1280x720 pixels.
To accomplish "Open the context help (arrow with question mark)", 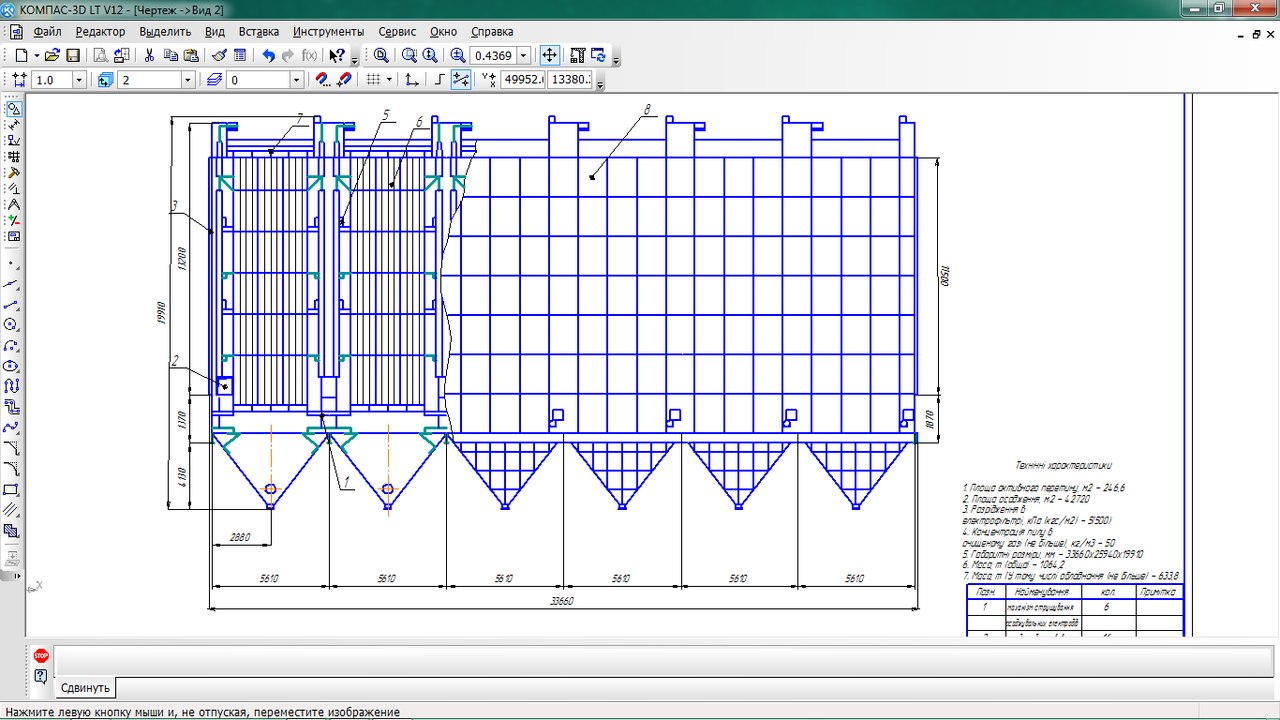I will [337, 56].
